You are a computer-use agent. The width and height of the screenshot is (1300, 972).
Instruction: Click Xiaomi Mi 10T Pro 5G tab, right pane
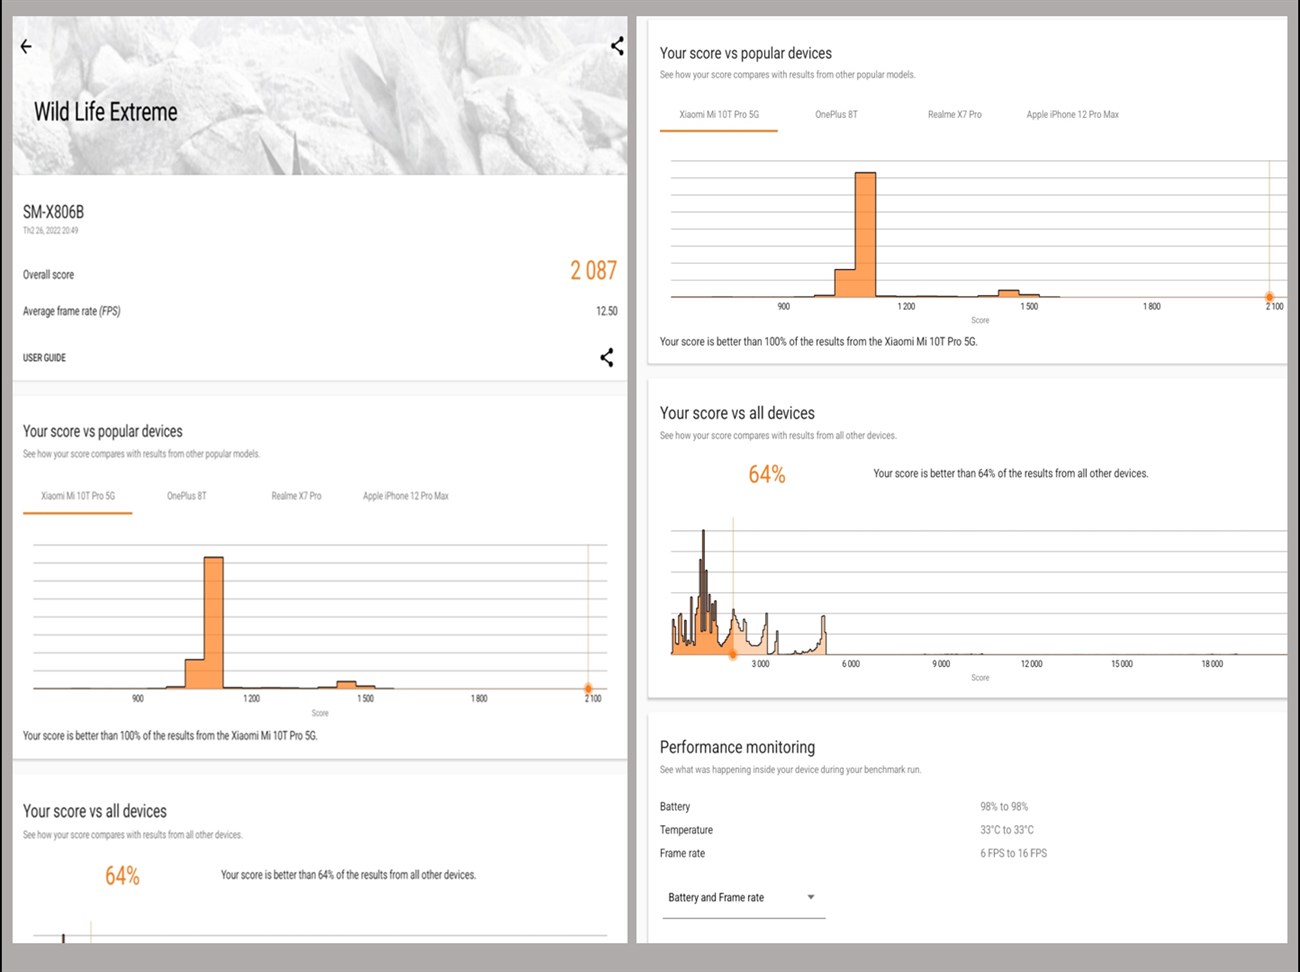[719, 115]
